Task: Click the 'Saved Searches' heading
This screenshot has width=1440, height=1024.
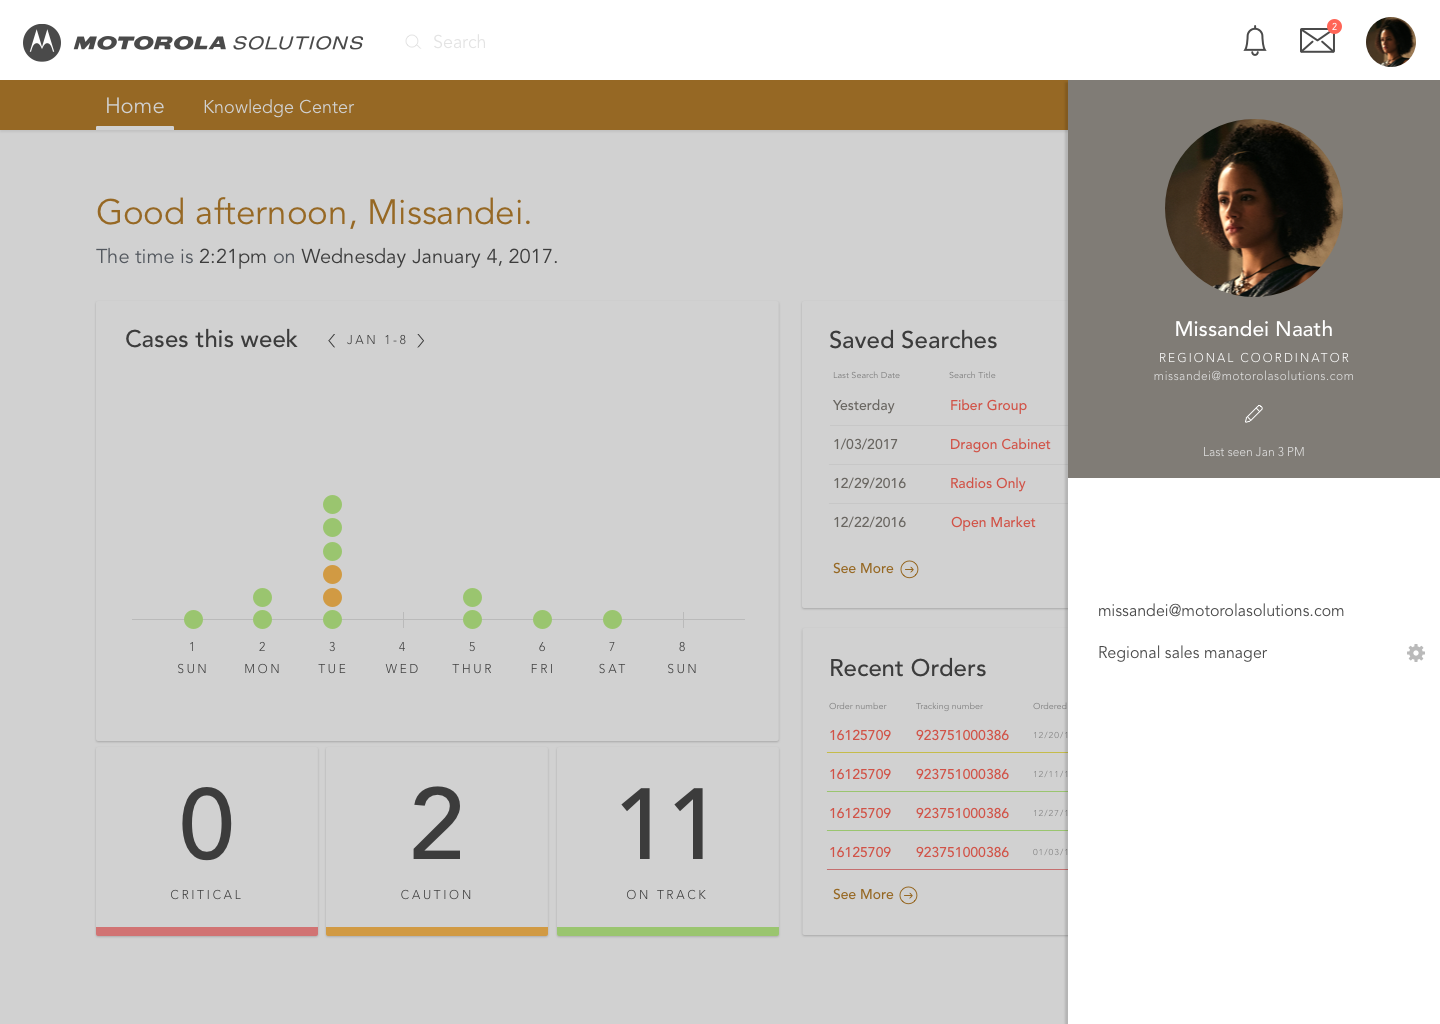Action: (913, 340)
